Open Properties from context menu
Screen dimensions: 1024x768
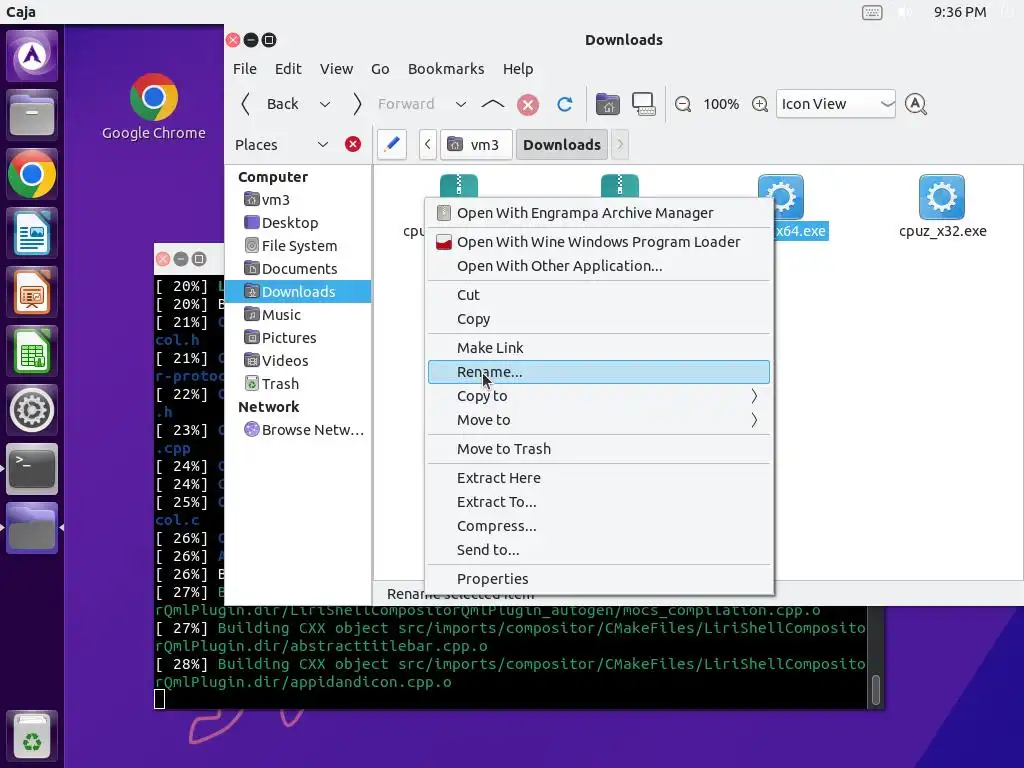coord(599,579)
